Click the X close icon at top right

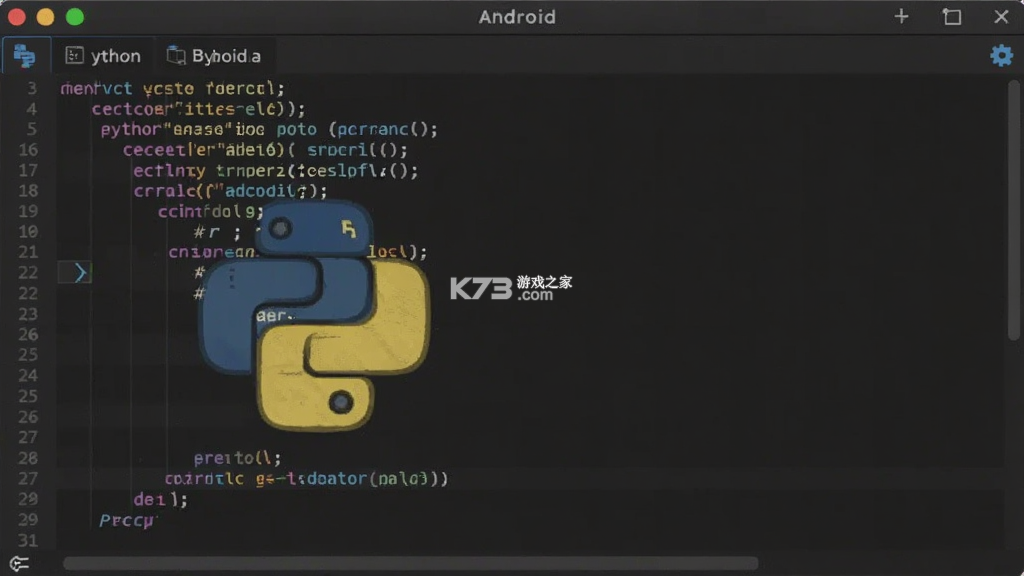pyautogui.click(x=1001, y=16)
